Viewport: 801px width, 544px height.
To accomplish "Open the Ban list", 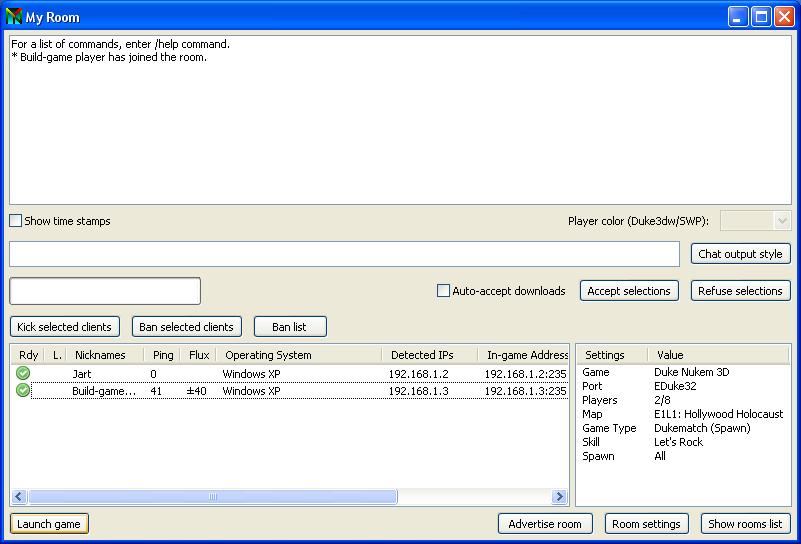I will pyautogui.click(x=289, y=327).
